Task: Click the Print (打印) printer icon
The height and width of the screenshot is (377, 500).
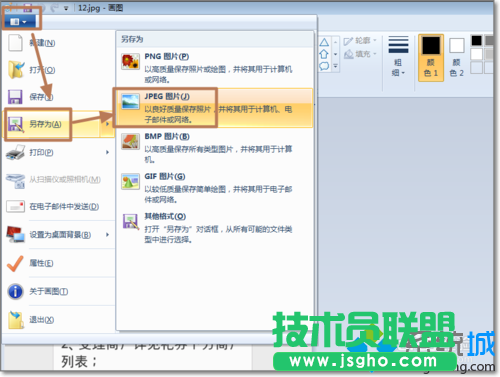Action: (x=15, y=152)
